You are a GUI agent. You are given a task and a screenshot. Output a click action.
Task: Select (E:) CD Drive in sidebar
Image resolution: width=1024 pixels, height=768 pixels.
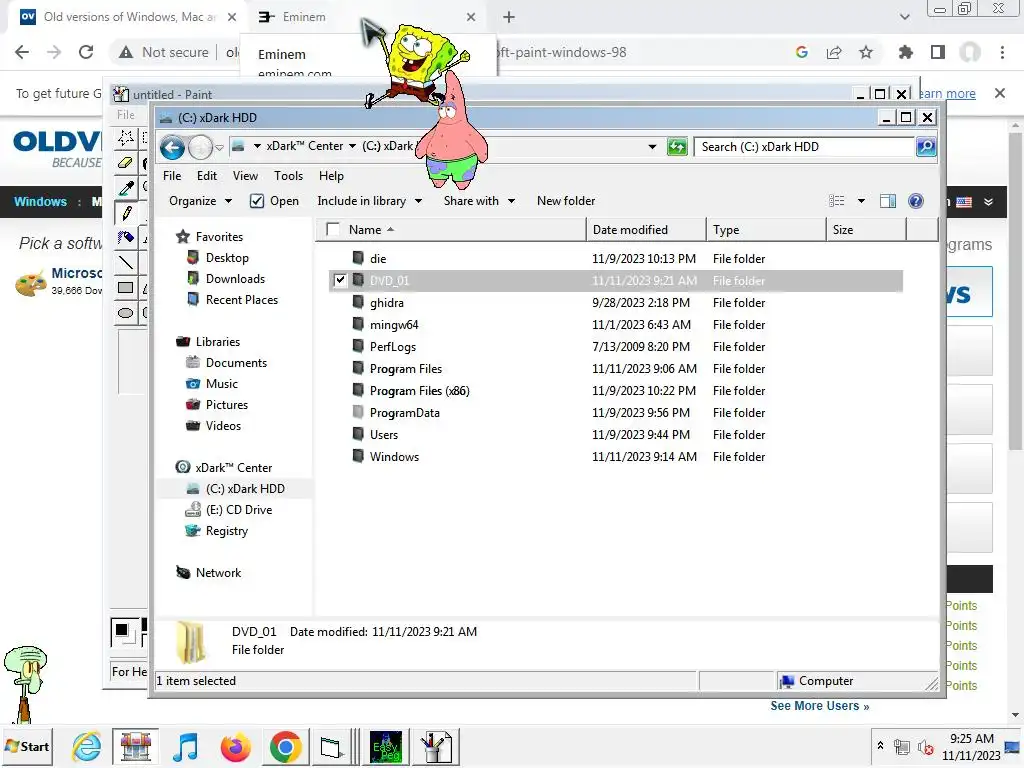coord(238,510)
